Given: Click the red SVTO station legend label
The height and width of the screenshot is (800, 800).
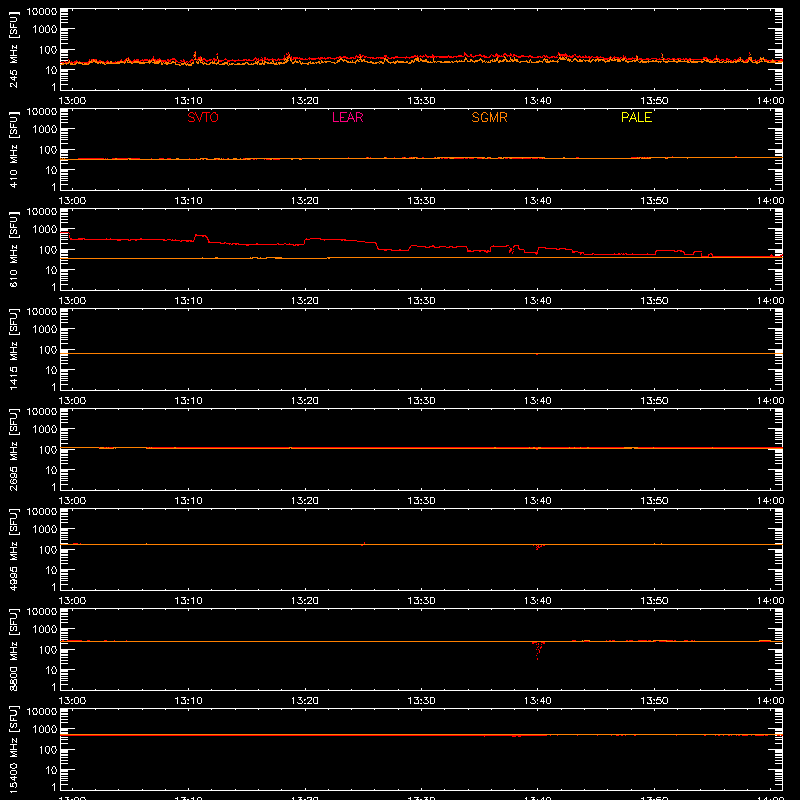Looking at the screenshot, I should [x=203, y=117].
